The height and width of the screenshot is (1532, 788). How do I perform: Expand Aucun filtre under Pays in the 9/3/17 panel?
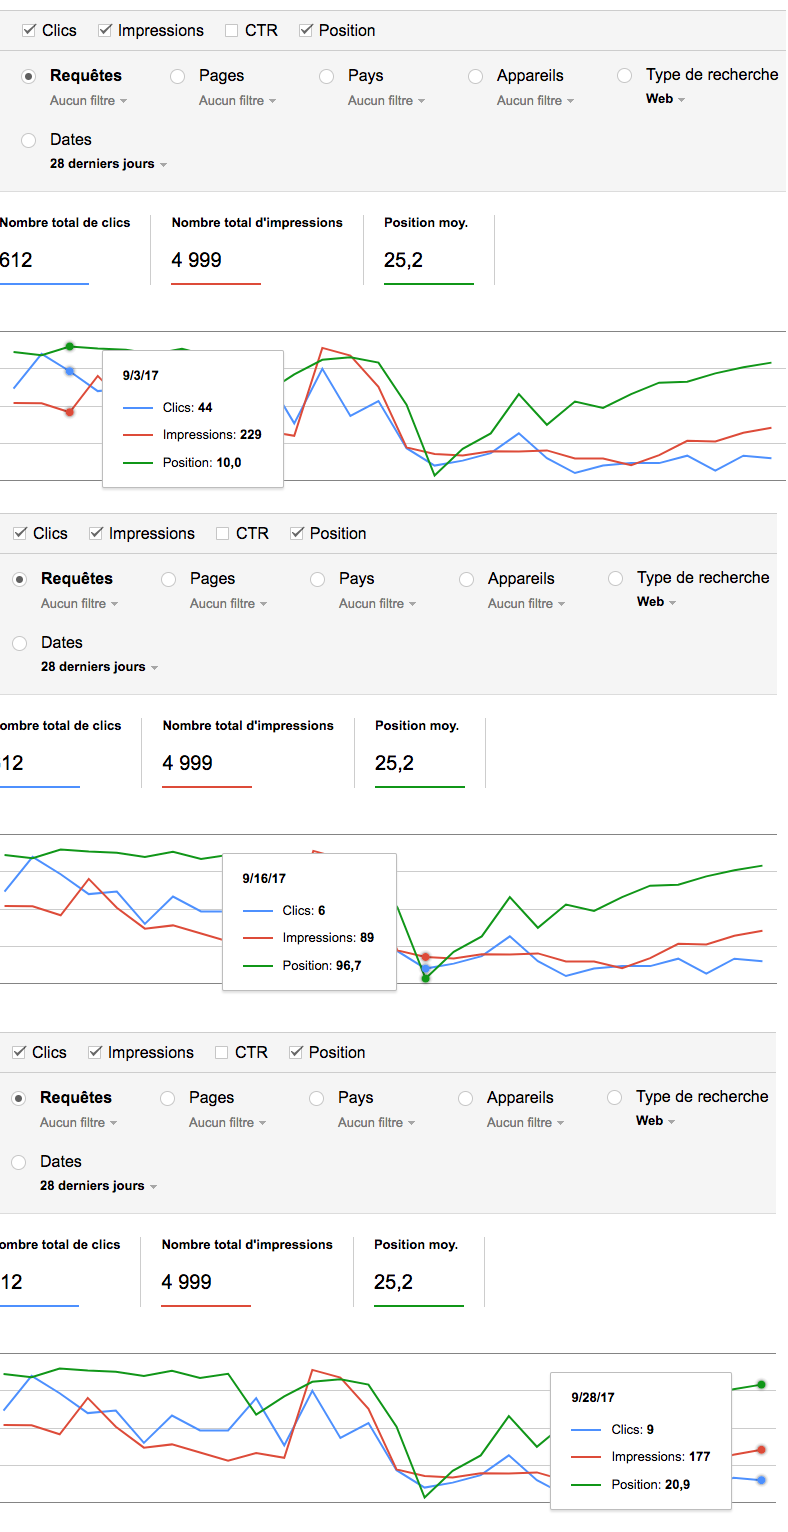(x=387, y=101)
